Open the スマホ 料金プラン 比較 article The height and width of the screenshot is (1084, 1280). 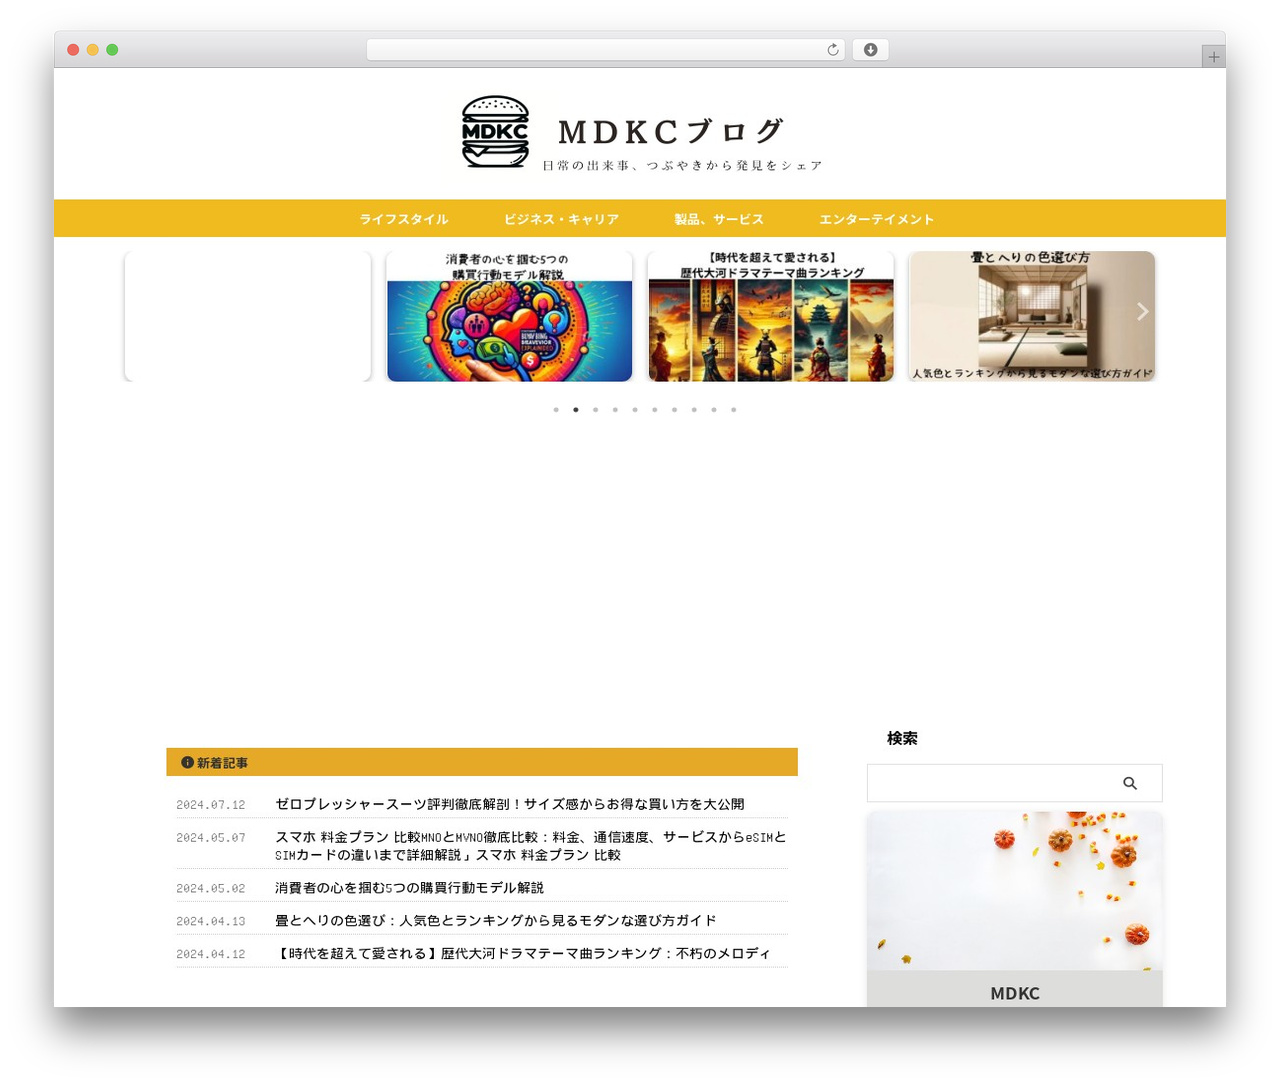[x=531, y=846]
